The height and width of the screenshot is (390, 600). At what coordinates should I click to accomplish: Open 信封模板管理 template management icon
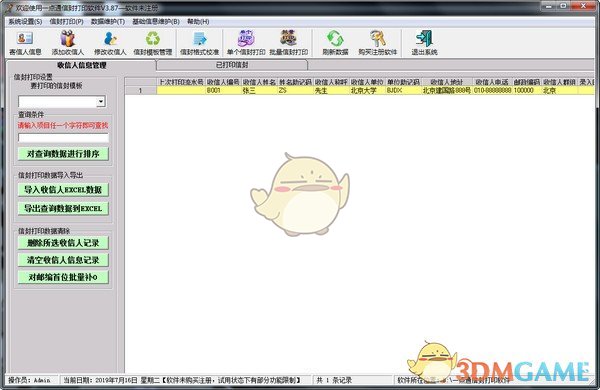pos(153,43)
